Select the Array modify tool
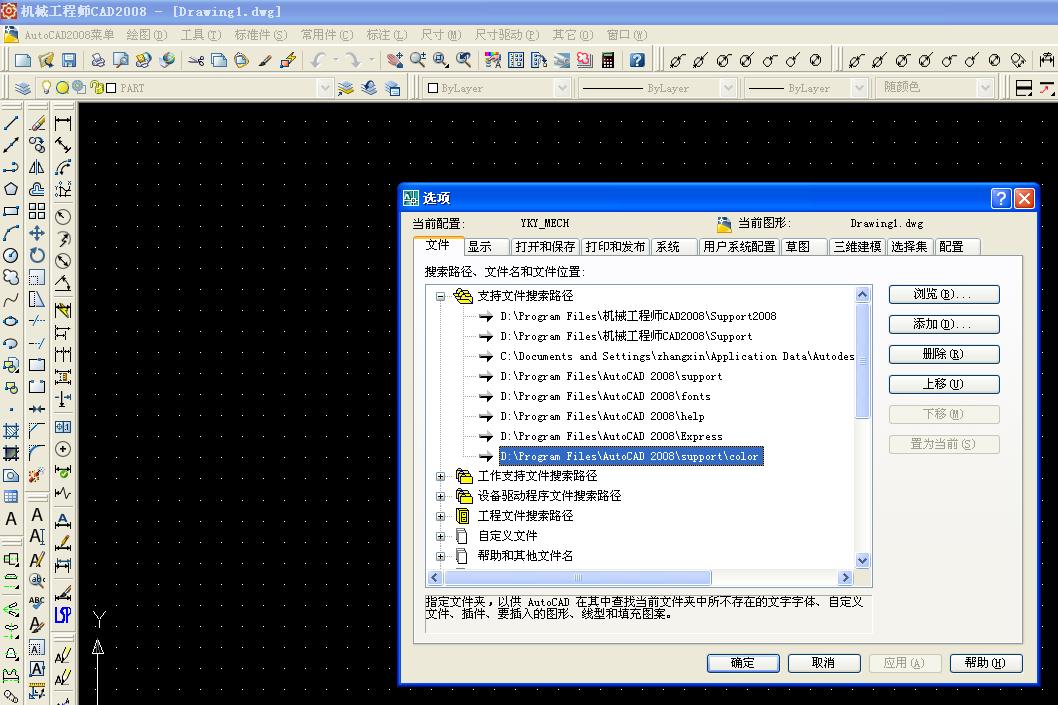This screenshot has width=1058, height=705. coord(37,211)
